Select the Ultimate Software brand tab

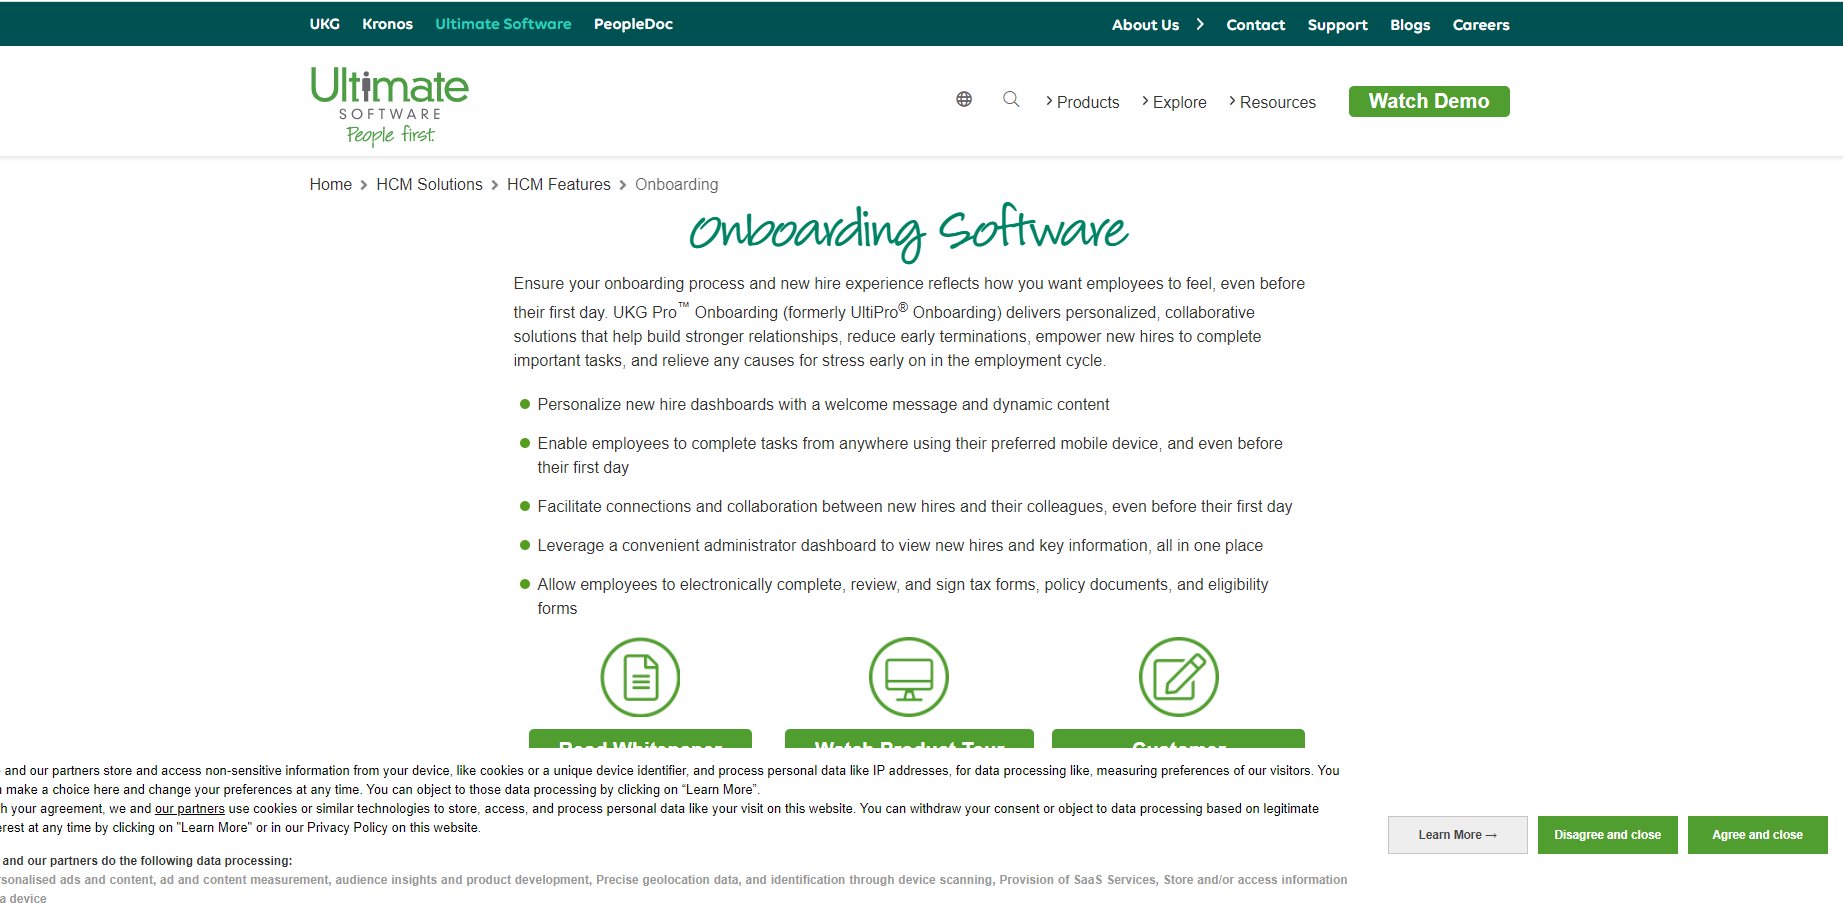click(x=503, y=24)
